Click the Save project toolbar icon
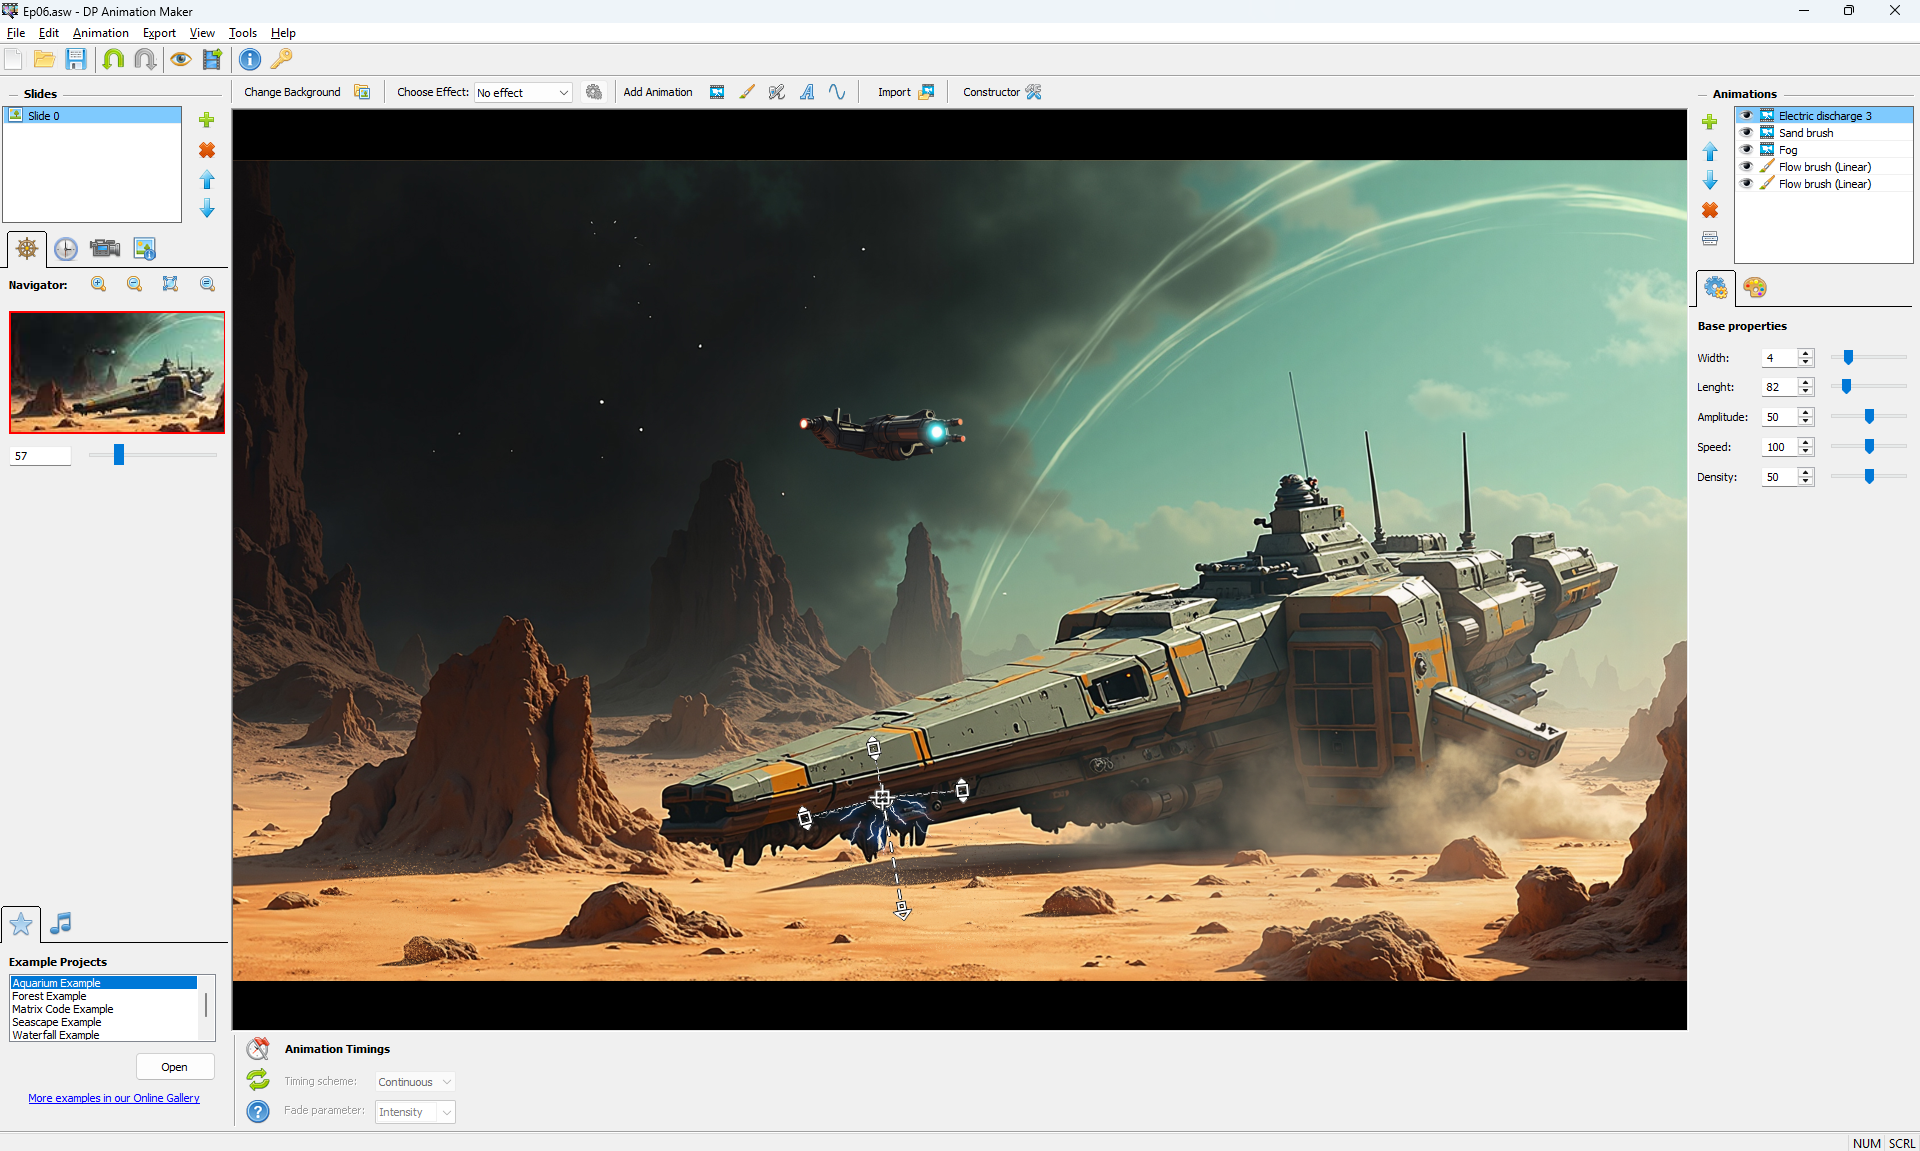This screenshot has width=1920, height=1151. pyautogui.click(x=76, y=59)
